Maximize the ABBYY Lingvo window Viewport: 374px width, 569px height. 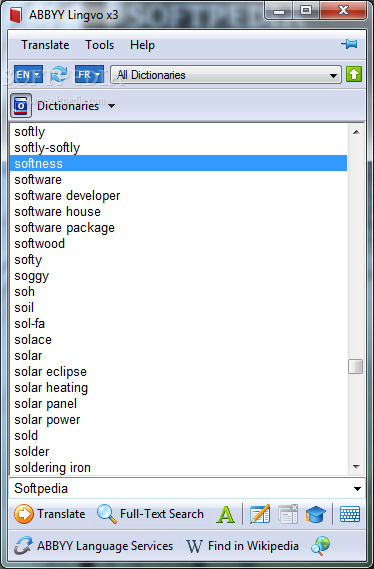[306, 11]
